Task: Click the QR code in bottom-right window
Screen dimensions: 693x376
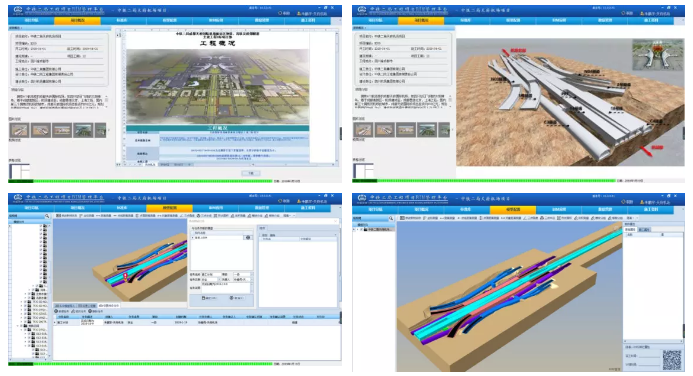Action: (672, 360)
